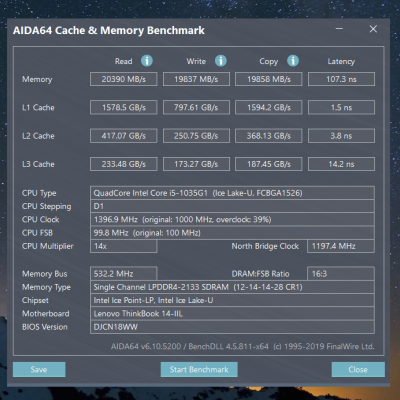Select the L3 Cache copy value 187.45 GB/s
This screenshot has width=400, height=400.
pos(269,164)
